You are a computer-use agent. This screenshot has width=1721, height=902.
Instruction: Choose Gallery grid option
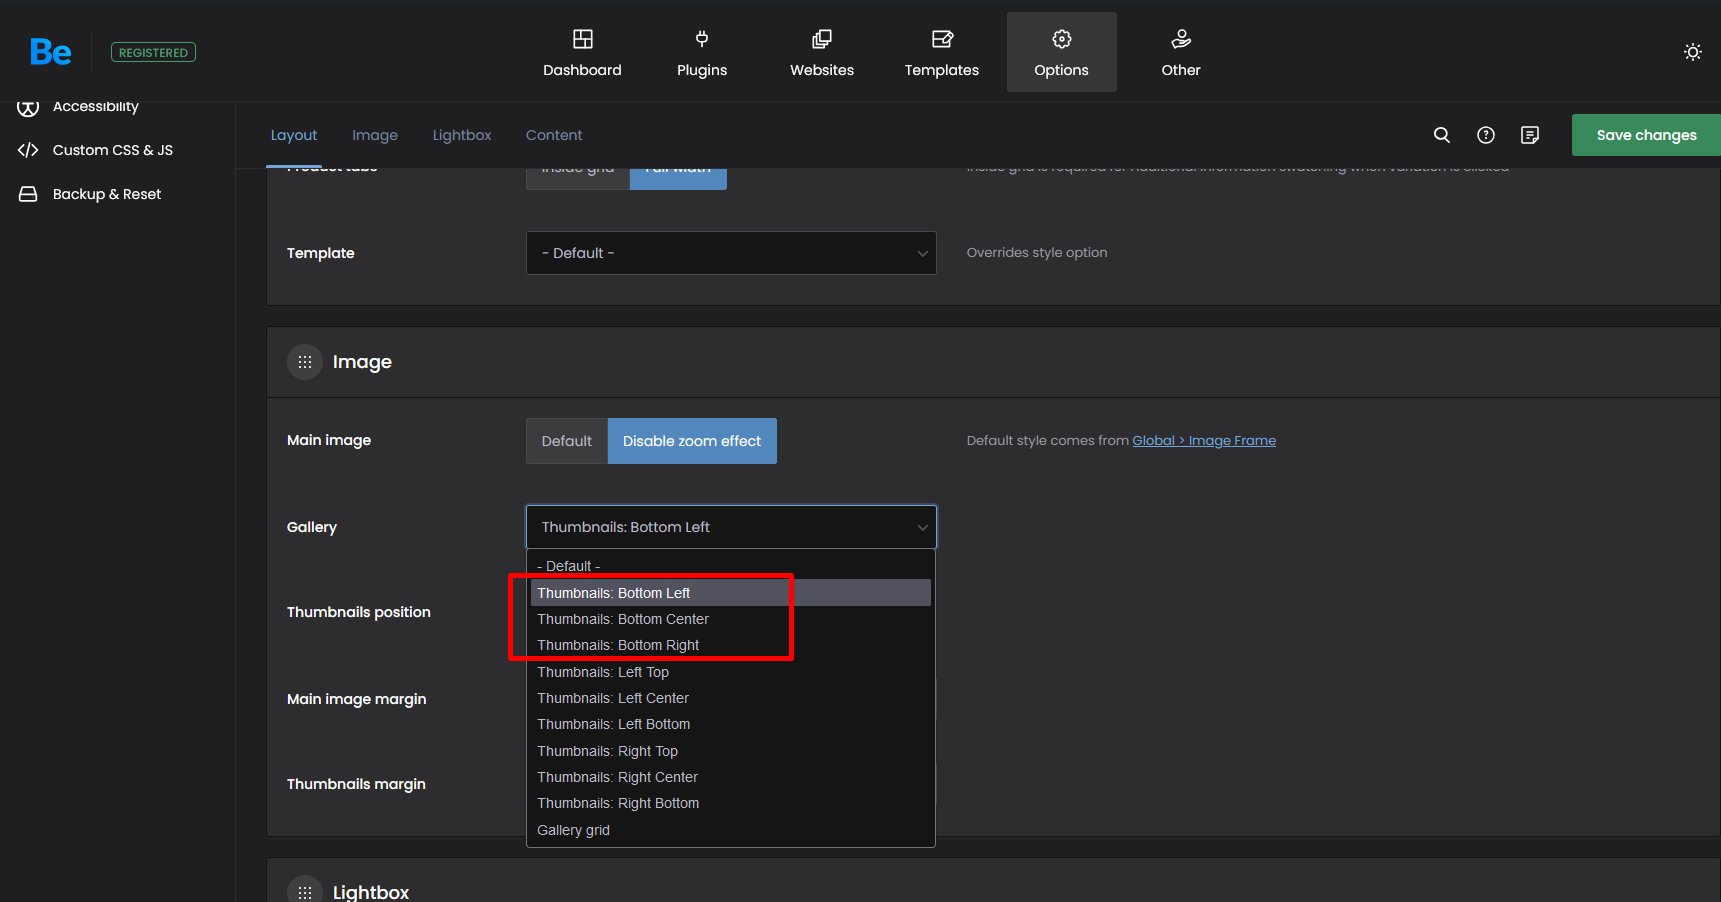click(x=731, y=830)
